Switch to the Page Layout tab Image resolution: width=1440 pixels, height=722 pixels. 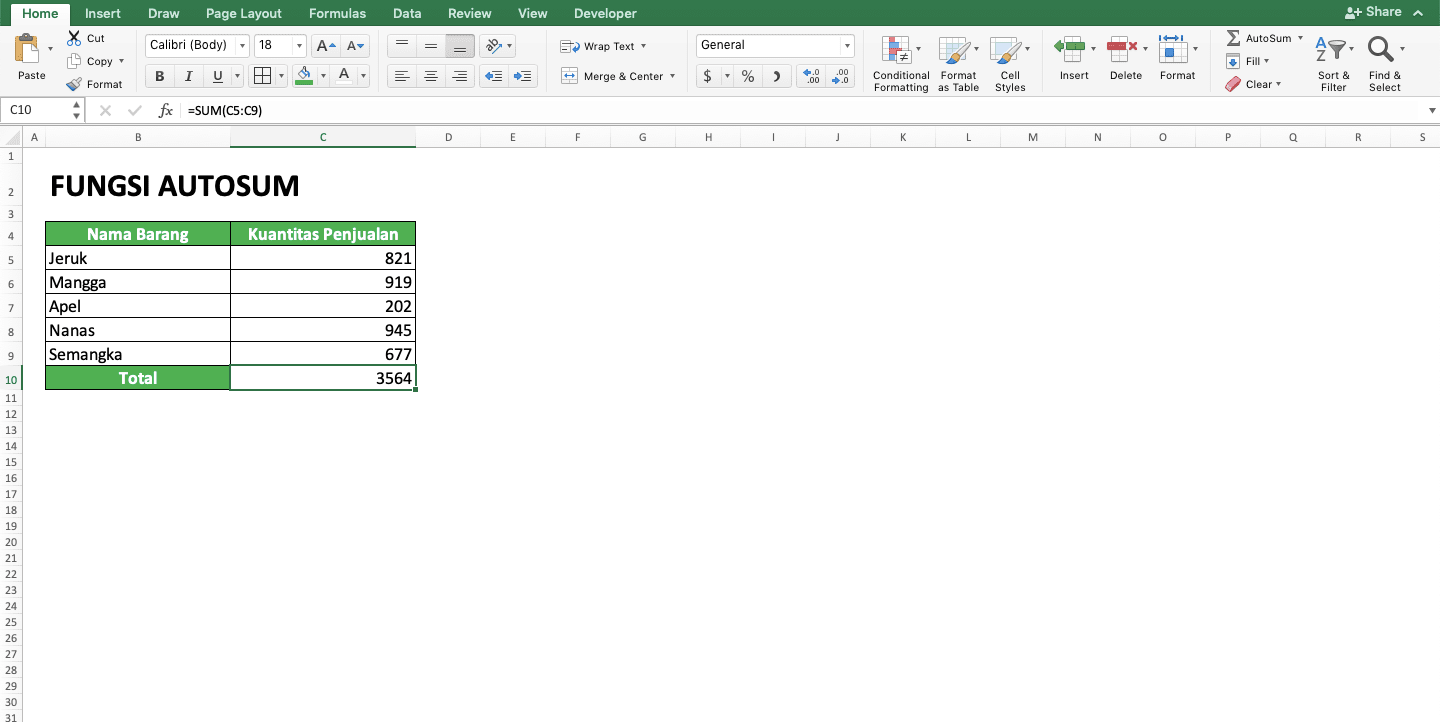click(244, 13)
